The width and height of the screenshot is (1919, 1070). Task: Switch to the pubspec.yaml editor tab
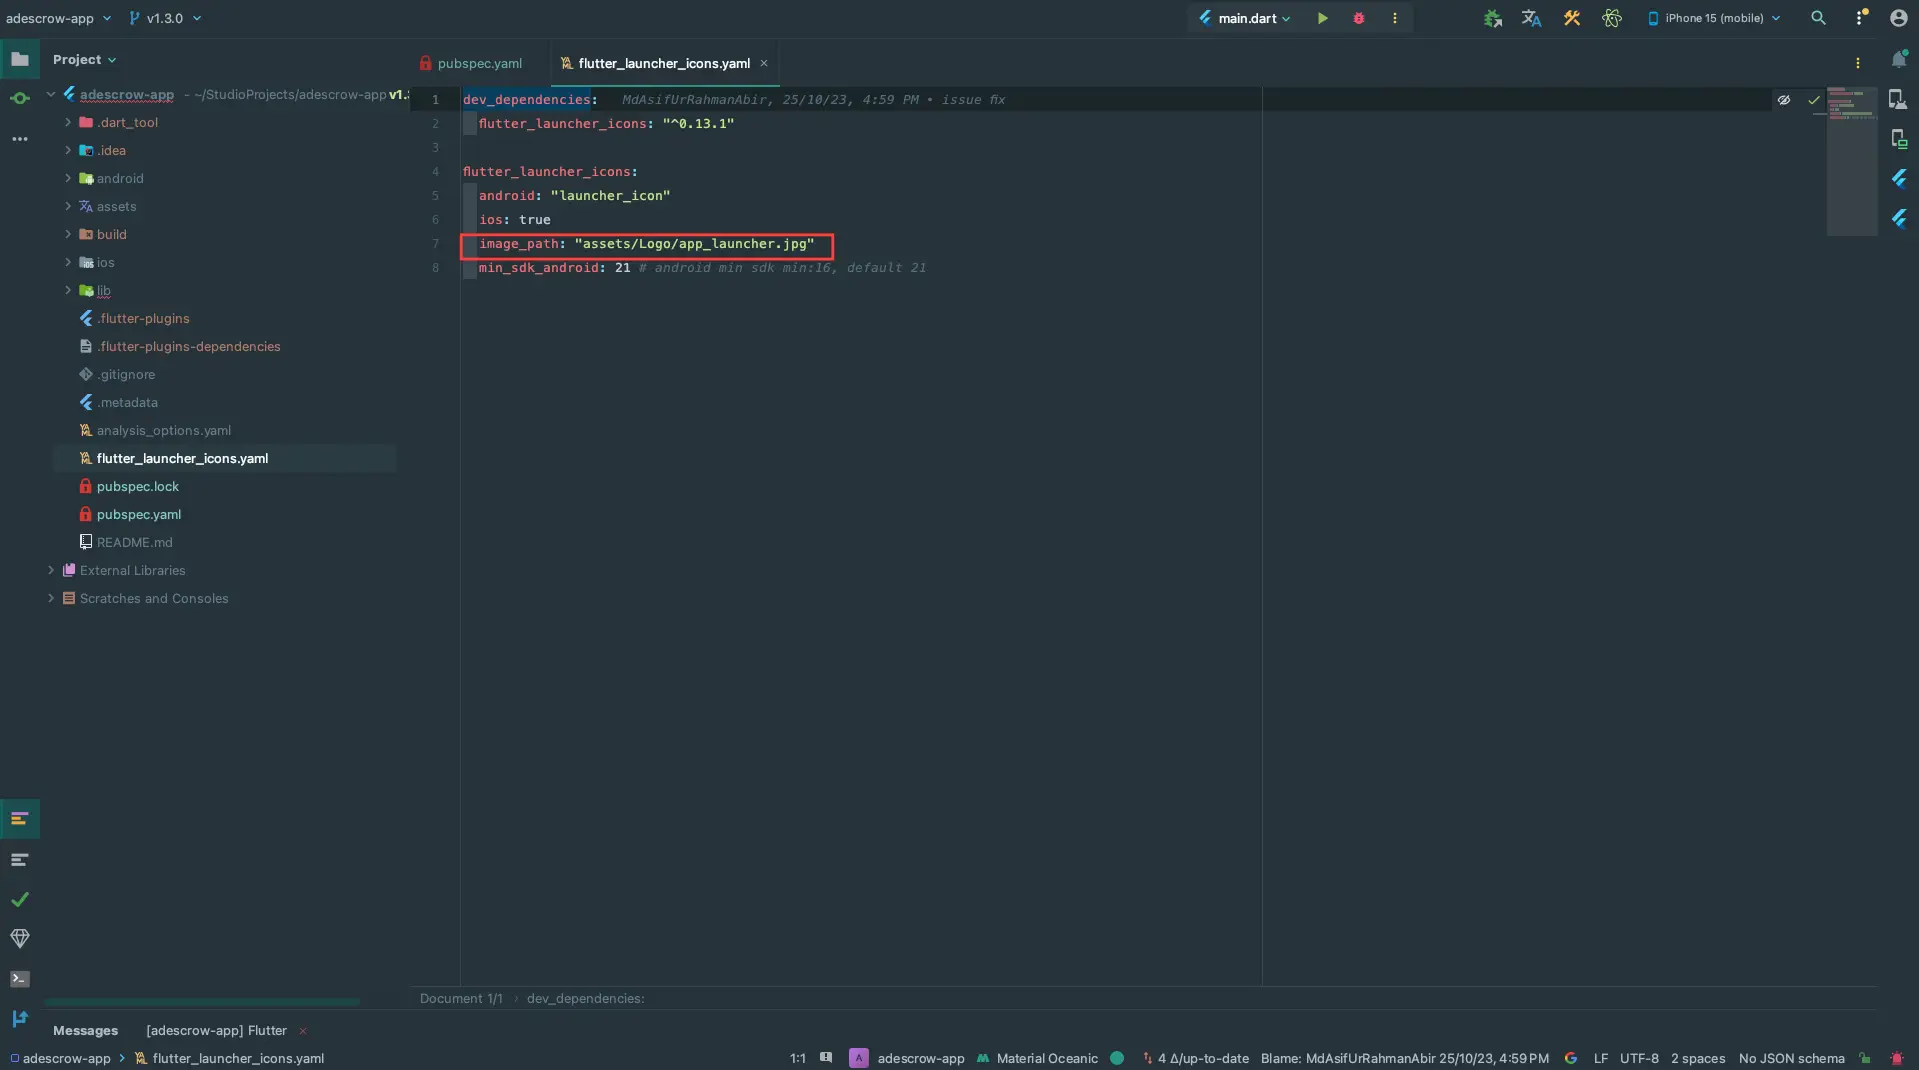(471, 63)
